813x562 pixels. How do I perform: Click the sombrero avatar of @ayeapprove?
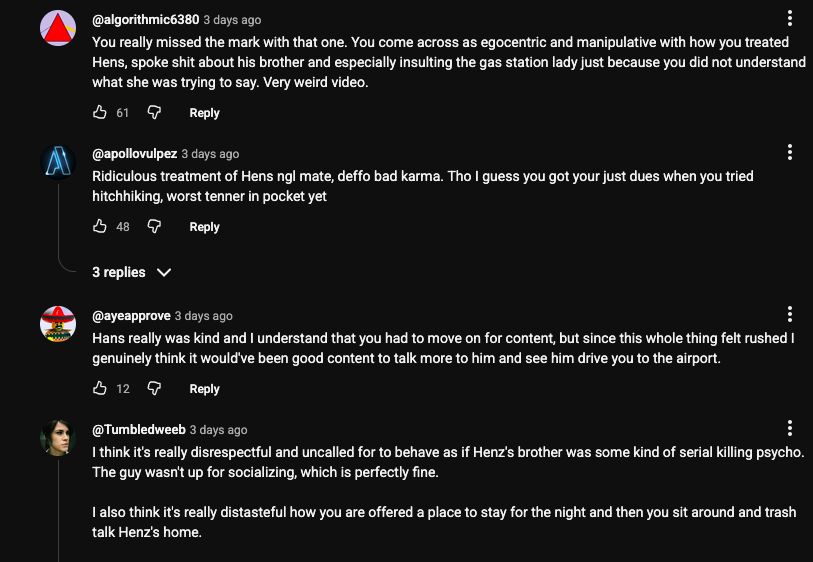click(x=58, y=324)
